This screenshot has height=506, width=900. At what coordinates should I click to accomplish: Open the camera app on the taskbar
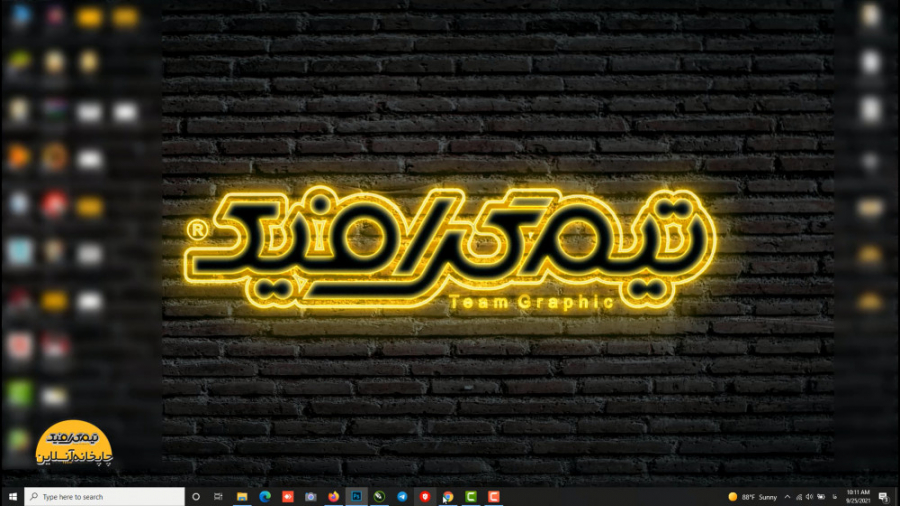(x=311, y=497)
